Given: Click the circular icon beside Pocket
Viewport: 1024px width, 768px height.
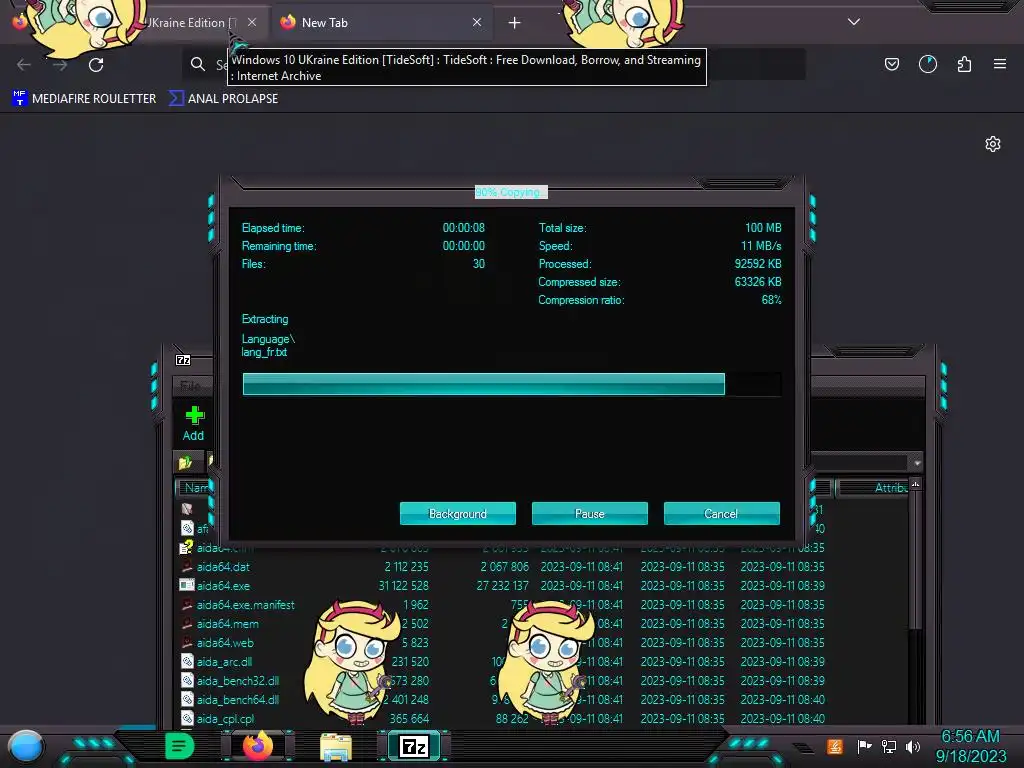Looking at the screenshot, I should click(x=927, y=64).
